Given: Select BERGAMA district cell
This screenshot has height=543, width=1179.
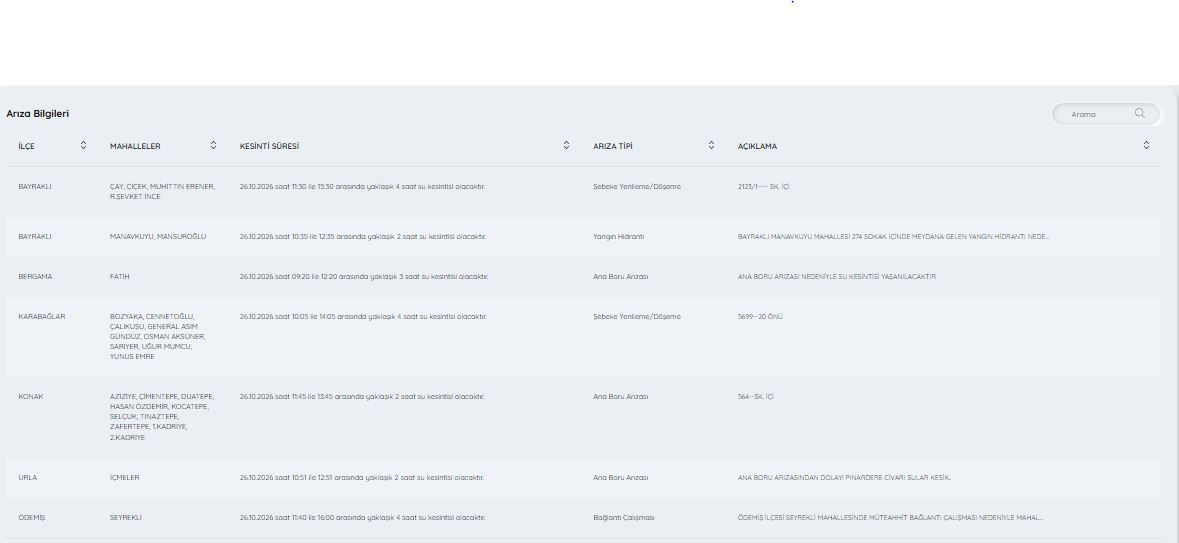Looking at the screenshot, I should tap(35, 277).
